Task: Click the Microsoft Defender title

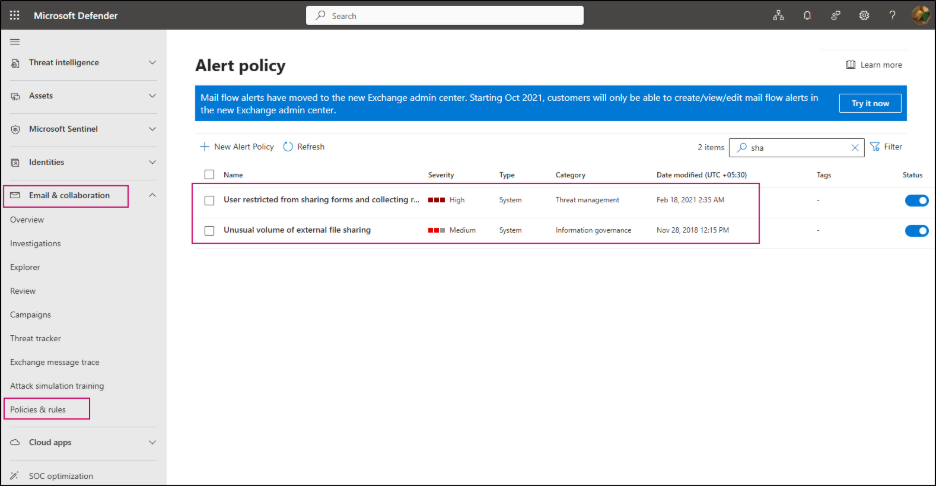Action: click(75, 16)
